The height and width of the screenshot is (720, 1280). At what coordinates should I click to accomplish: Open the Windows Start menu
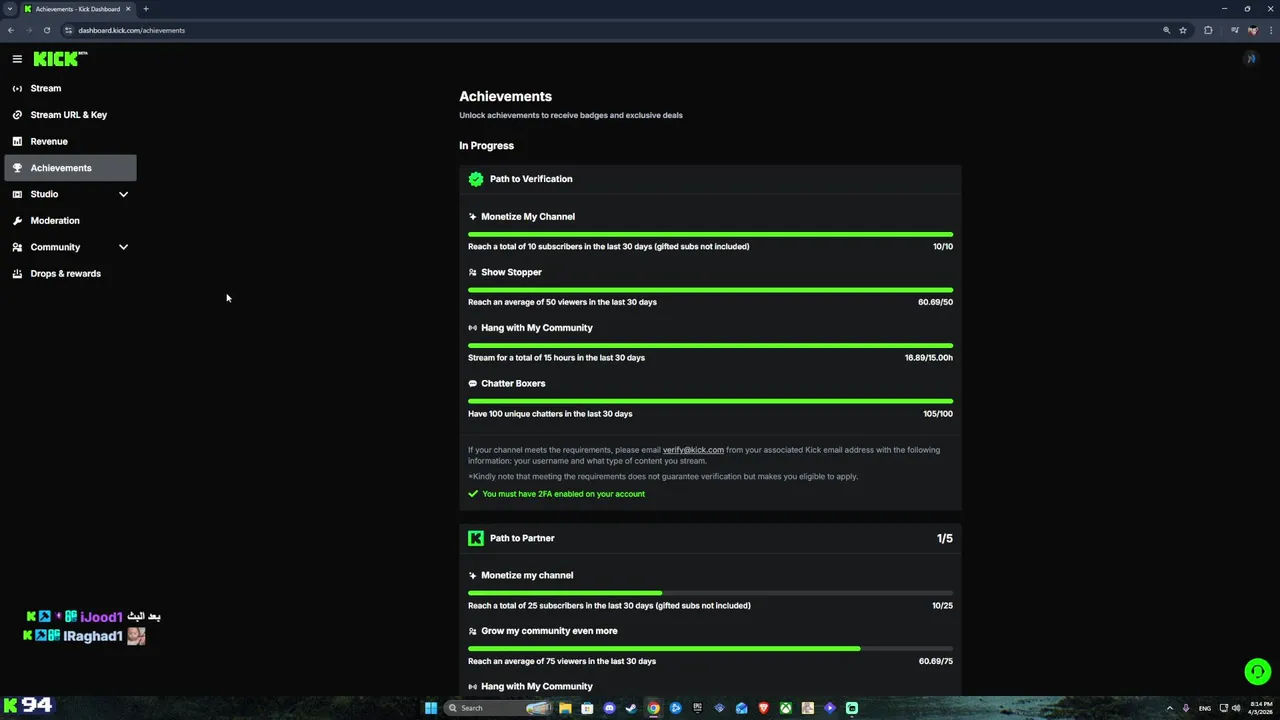431,708
